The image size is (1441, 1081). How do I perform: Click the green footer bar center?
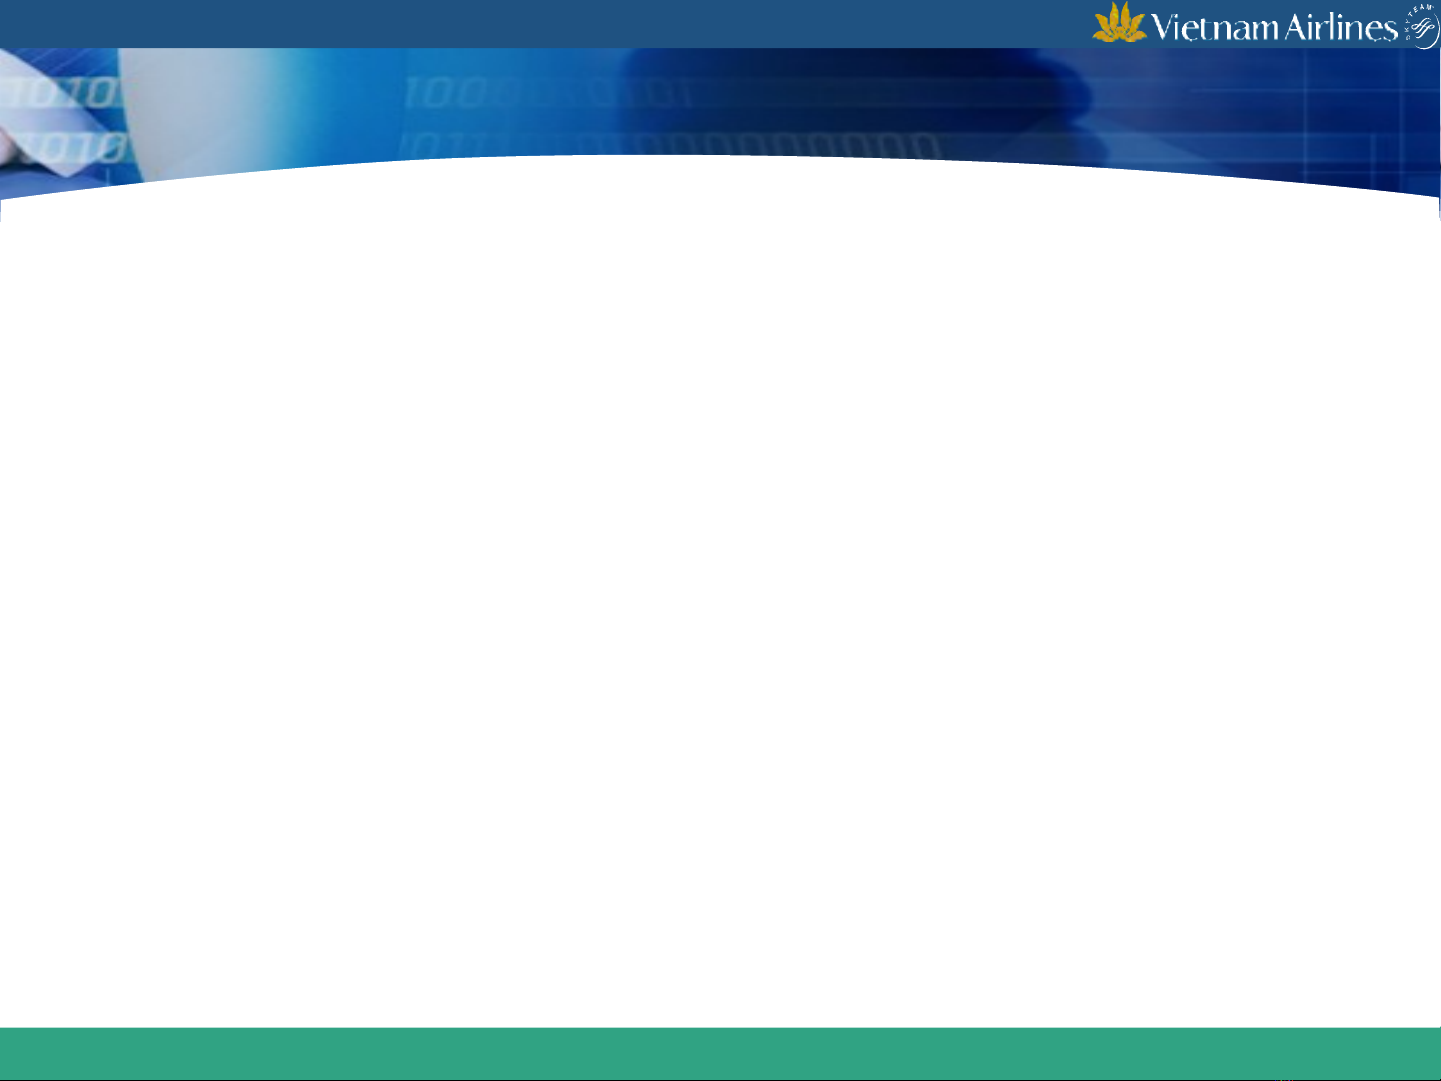720,1053
